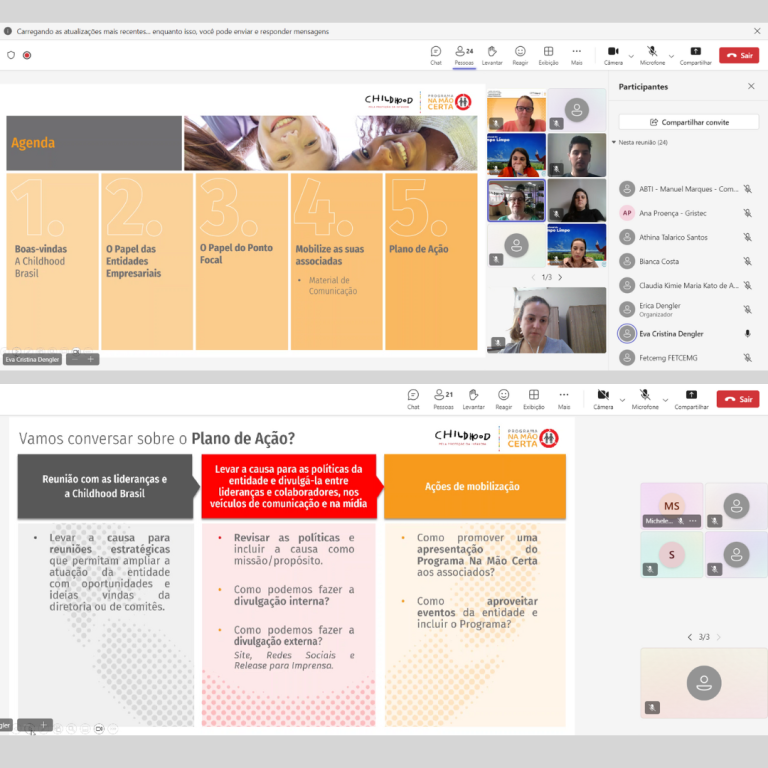Select participant Claudia Kimie Maria Kato
The image size is (768, 768).
[x=688, y=285]
